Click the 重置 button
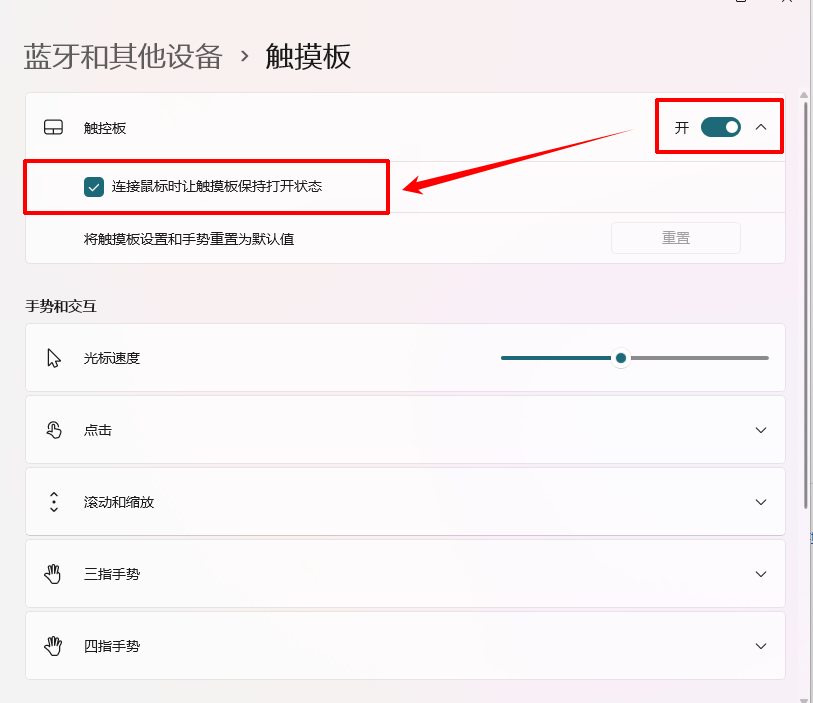 pyautogui.click(x=676, y=238)
